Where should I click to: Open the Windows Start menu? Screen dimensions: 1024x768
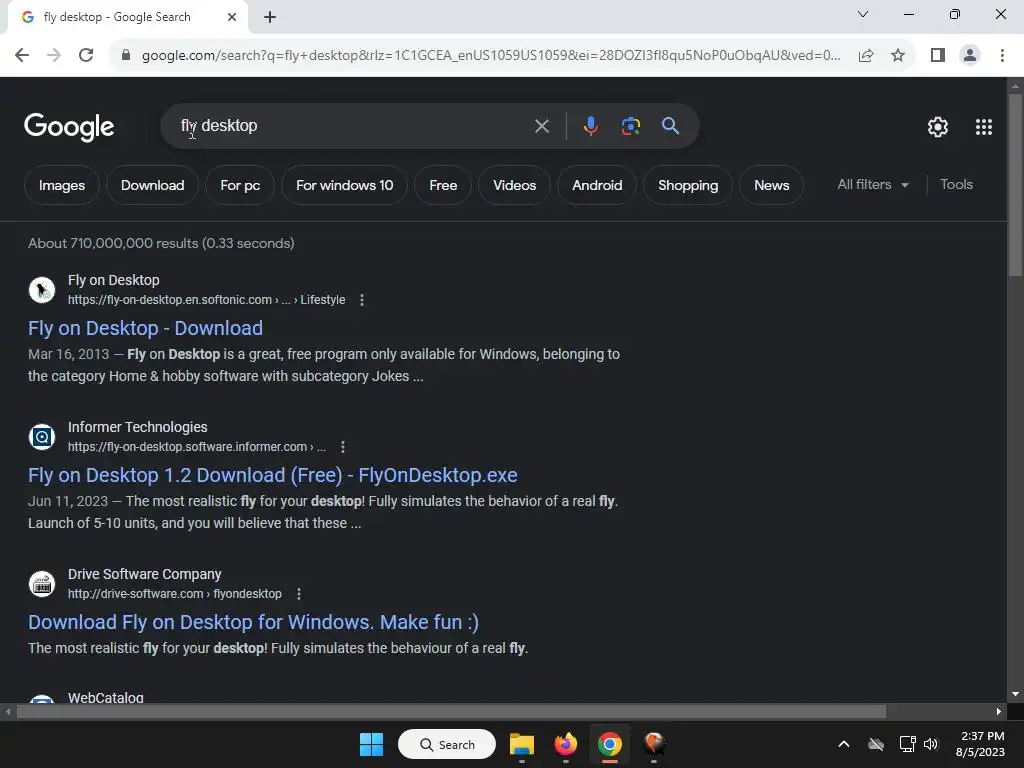tap(372, 744)
